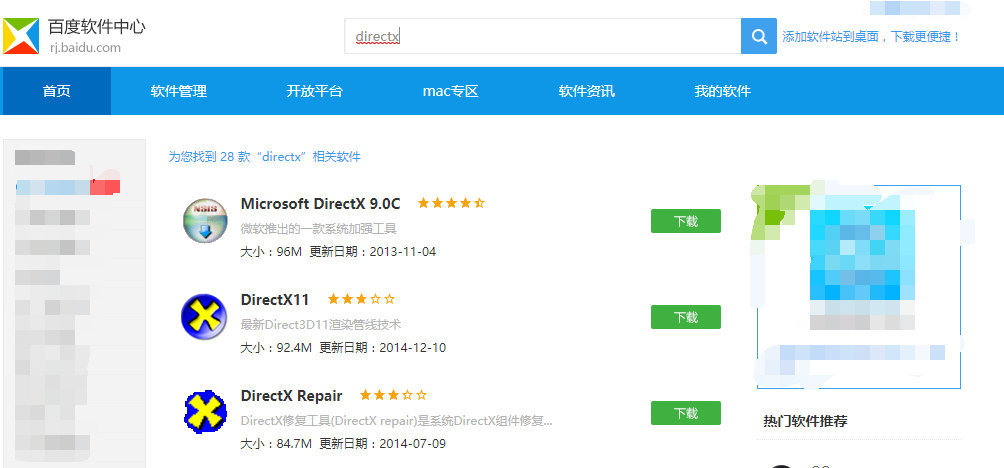
Task: Open the 软件资讯 tab
Action: (587, 91)
